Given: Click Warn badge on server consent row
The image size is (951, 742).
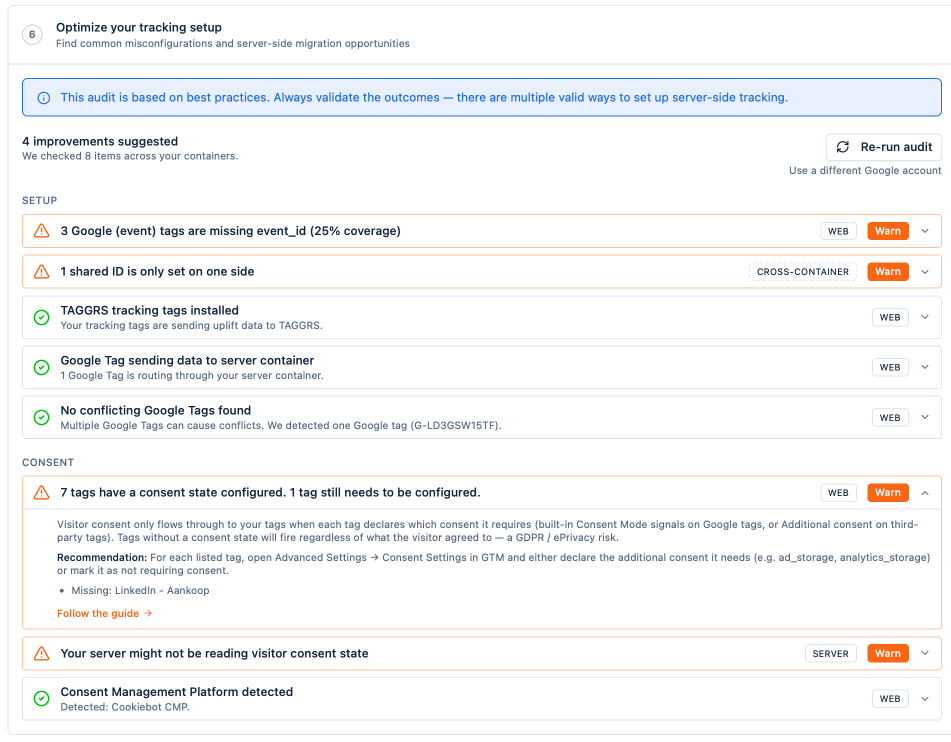Looking at the screenshot, I should tap(888, 653).
